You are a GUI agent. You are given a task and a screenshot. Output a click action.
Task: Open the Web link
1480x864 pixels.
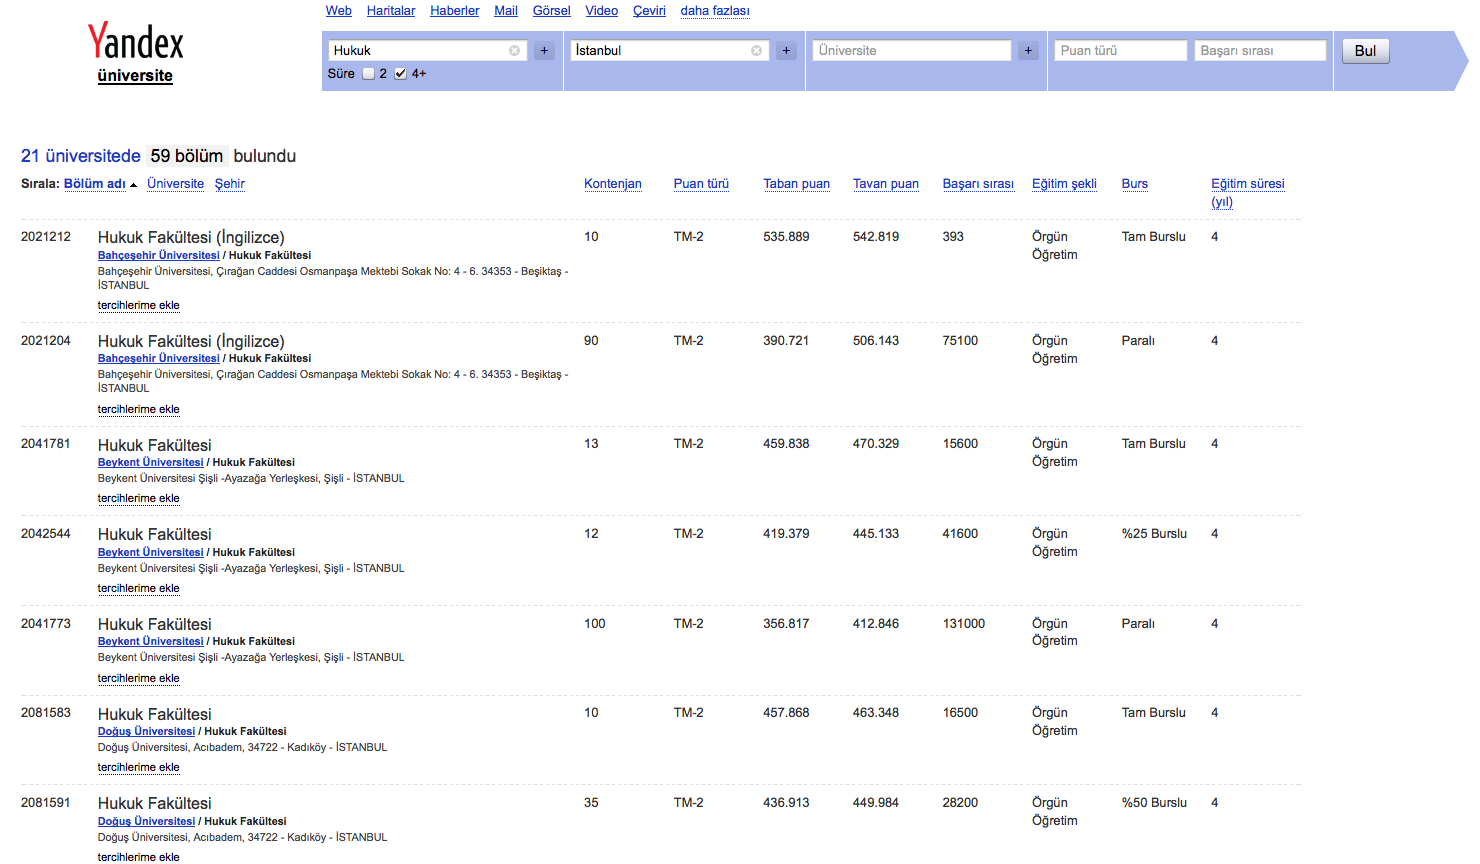coord(339,11)
